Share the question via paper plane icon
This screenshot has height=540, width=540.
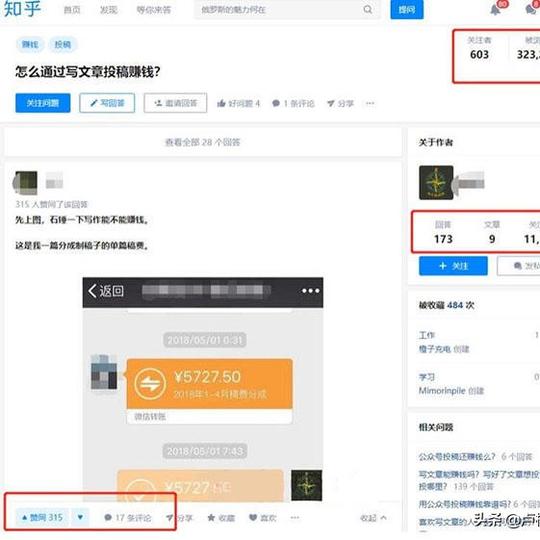pos(331,103)
